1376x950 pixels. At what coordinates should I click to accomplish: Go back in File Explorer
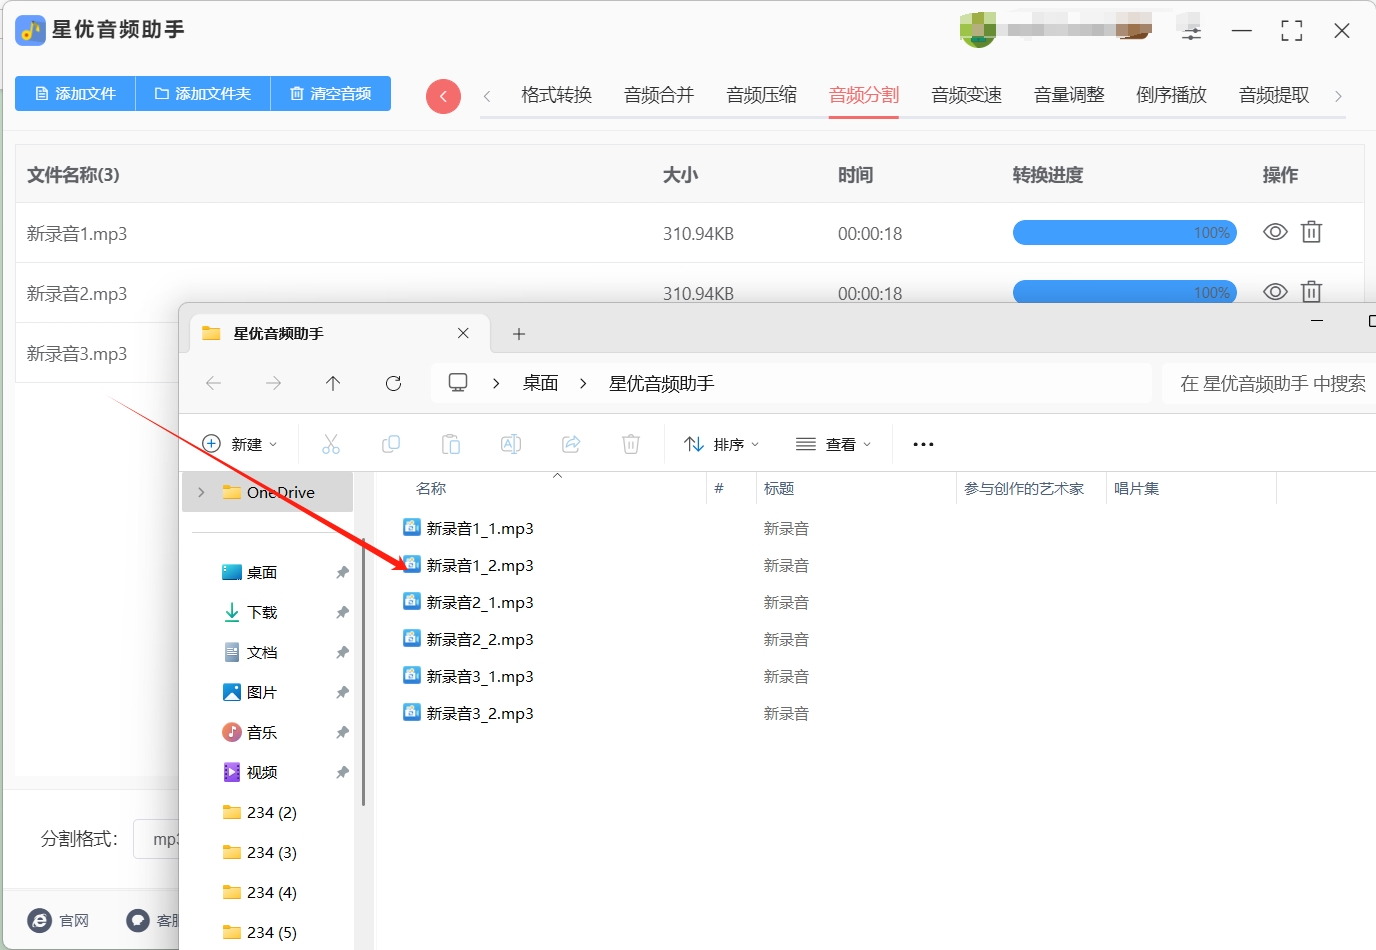tap(213, 383)
